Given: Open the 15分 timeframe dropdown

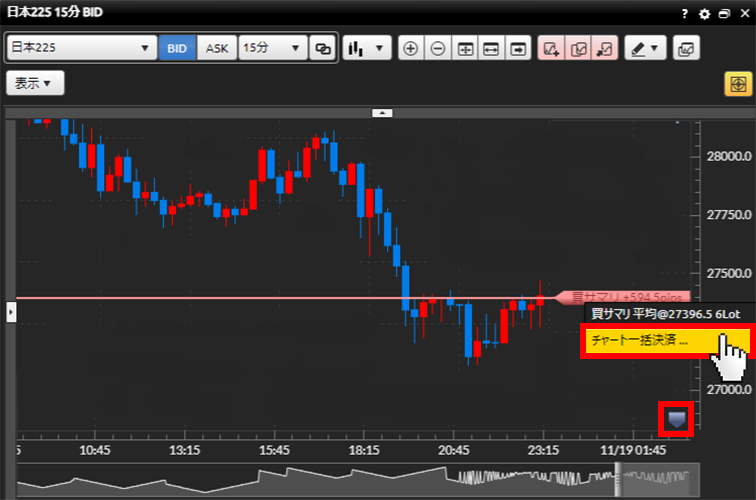Looking at the screenshot, I should tap(272, 48).
